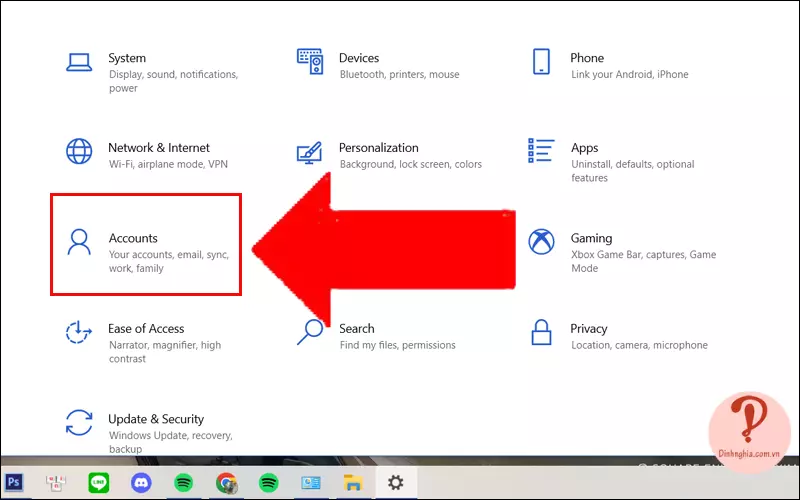This screenshot has height=500, width=800.
Task: Click the Search magnifying glass icon
Action: (x=310, y=332)
